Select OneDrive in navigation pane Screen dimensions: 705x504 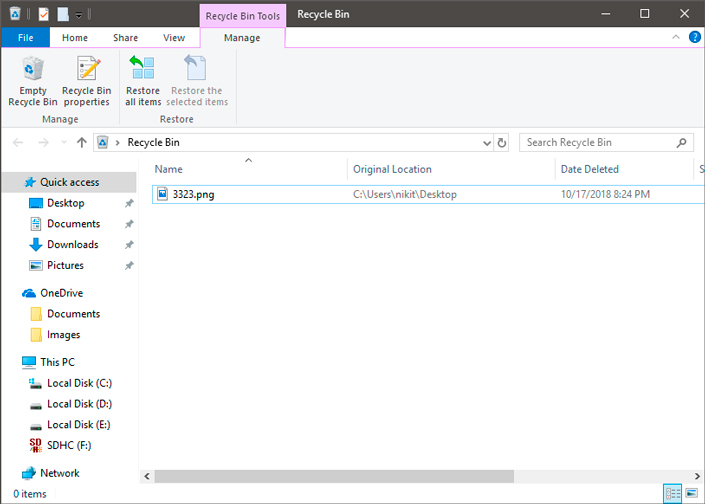(62, 293)
